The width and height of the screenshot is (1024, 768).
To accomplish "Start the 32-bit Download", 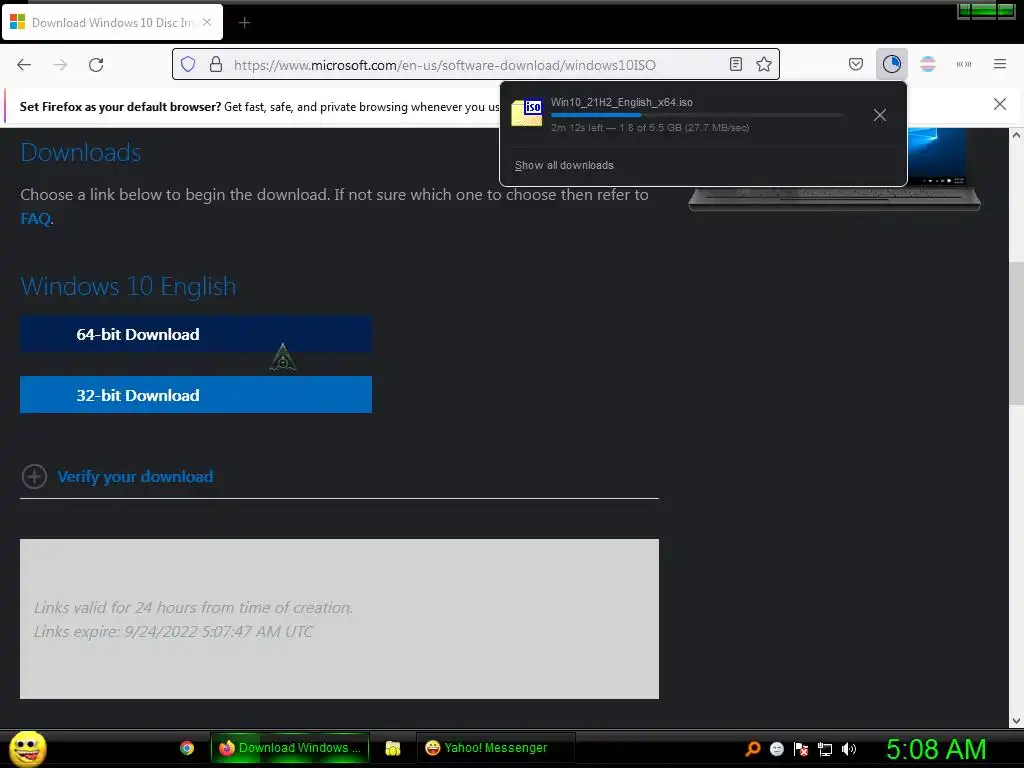I will pyautogui.click(x=196, y=394).
